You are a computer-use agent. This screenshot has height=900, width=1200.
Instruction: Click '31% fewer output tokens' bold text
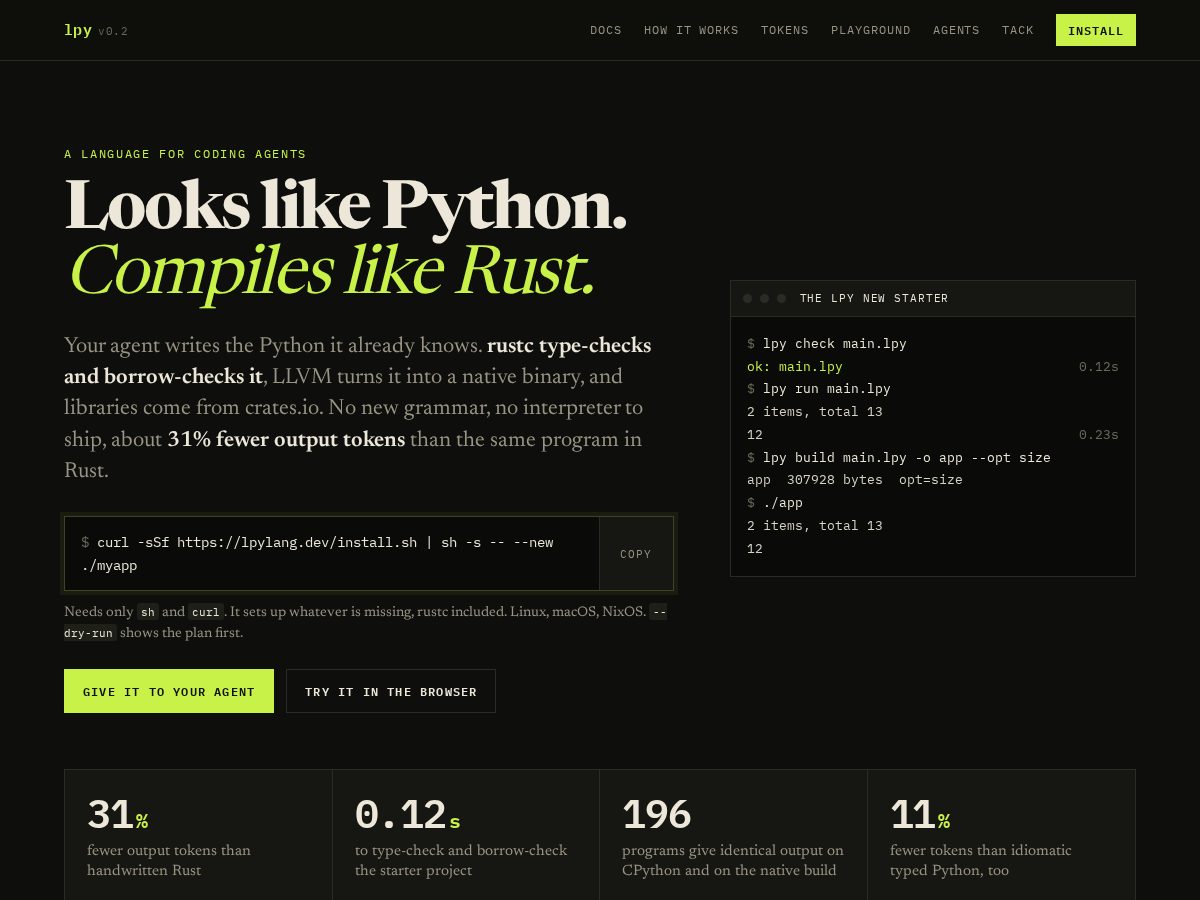286,439
